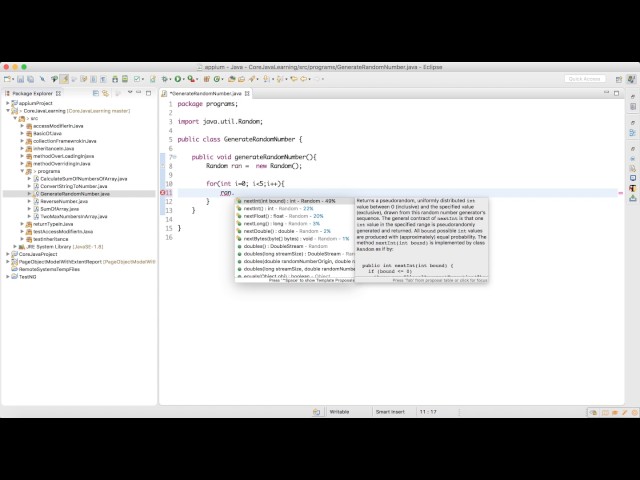This screenshot has width=640, height=480.
Task: Select the collectionFramewrokInJava package
Action: [64, 141]
